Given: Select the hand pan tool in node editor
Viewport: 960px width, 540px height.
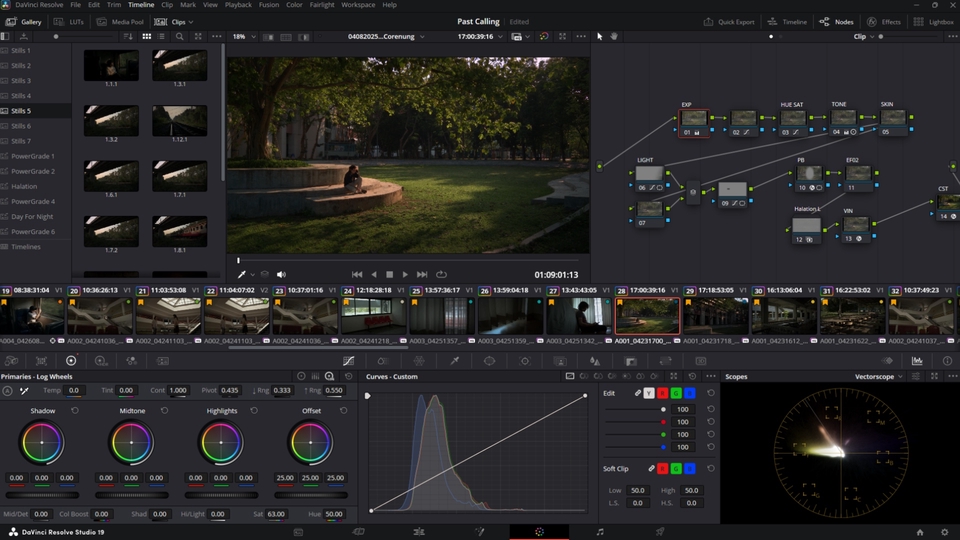Looking at the screenshot, I should (613, 37).
